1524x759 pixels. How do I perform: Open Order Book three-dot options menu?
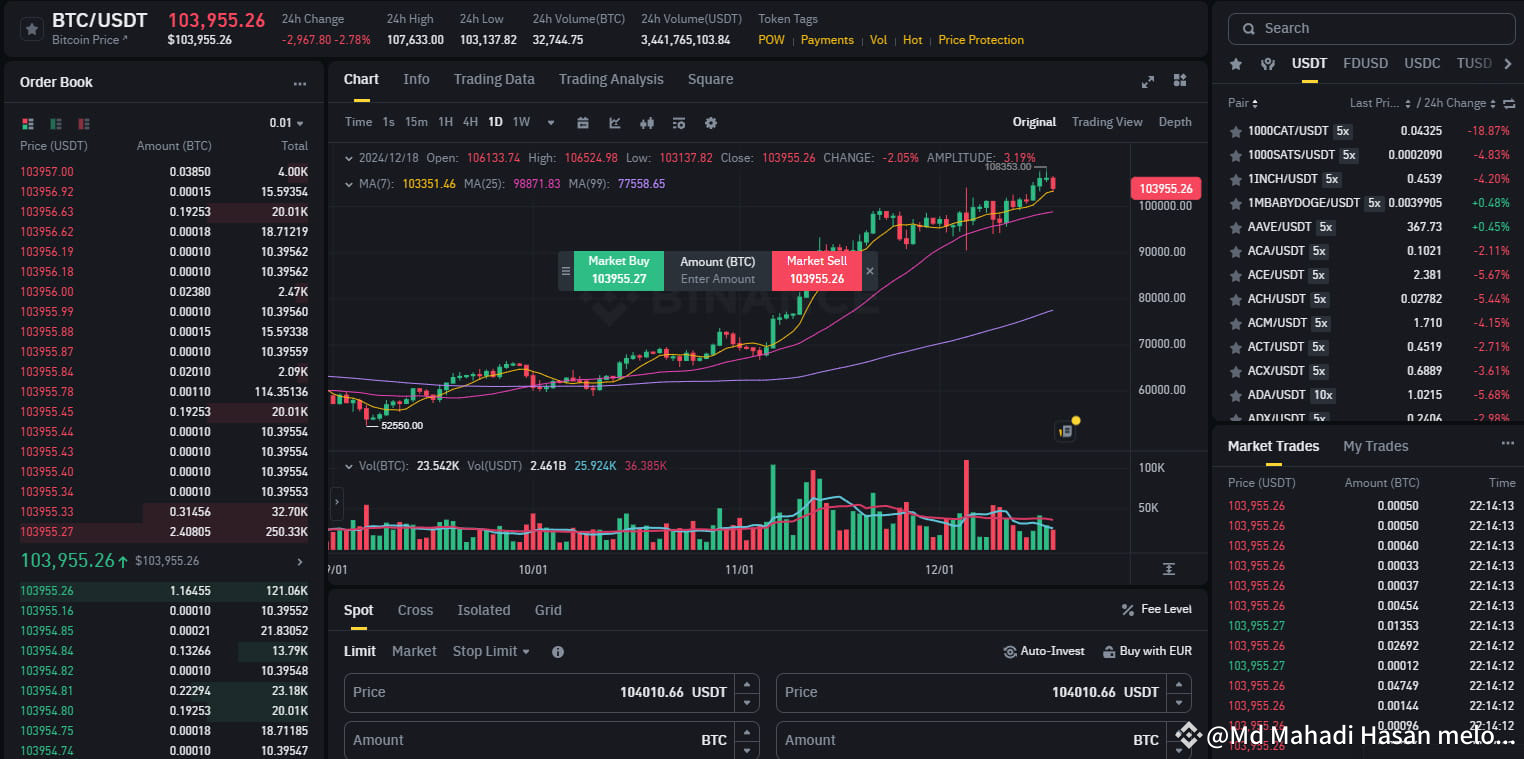coord(299,84)
